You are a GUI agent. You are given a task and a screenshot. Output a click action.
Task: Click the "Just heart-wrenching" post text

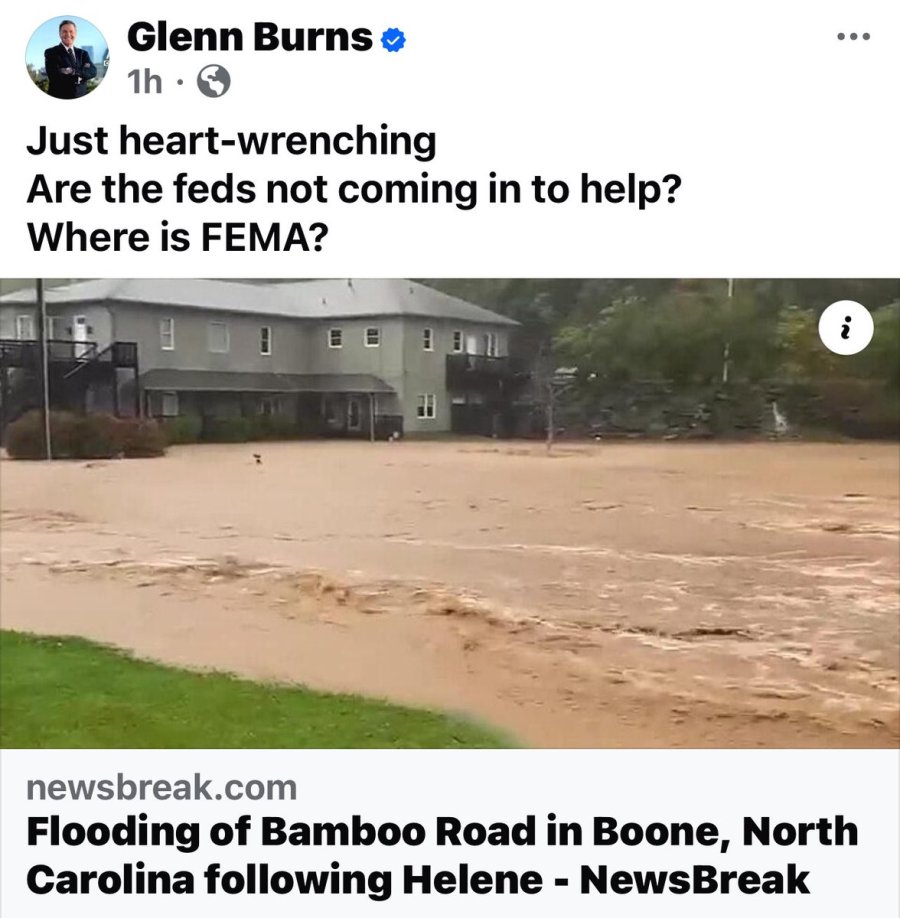(231, 141)
